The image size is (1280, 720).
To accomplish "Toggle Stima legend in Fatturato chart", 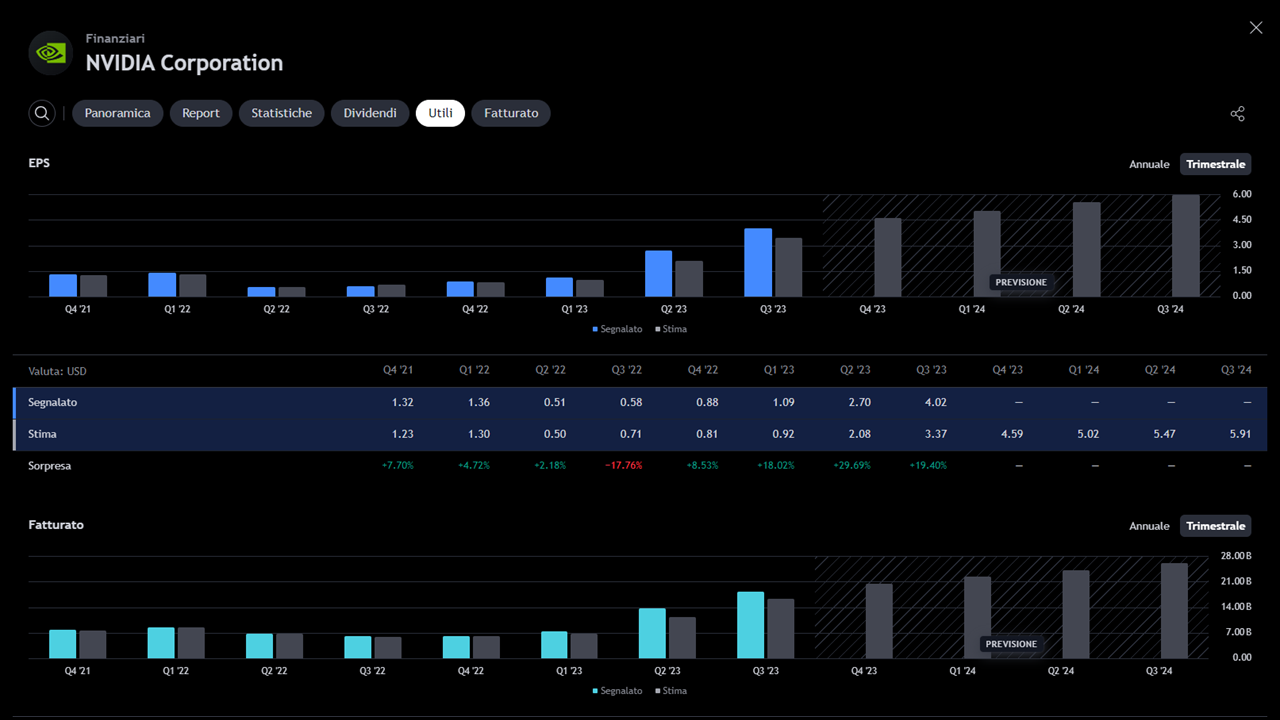I will (671, 690).
